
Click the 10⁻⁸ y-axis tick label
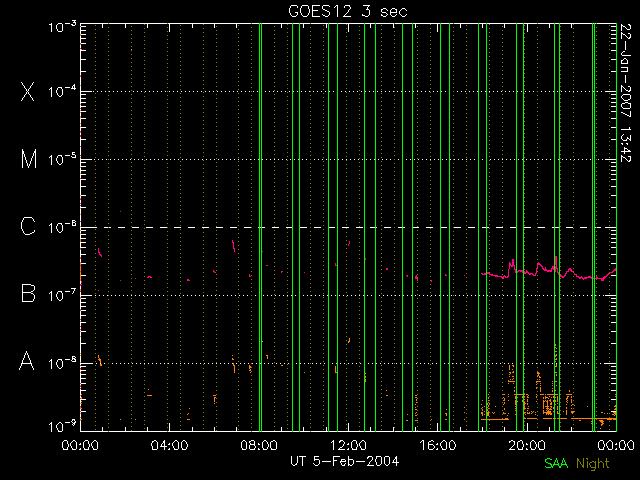click(x=62, y=362)
